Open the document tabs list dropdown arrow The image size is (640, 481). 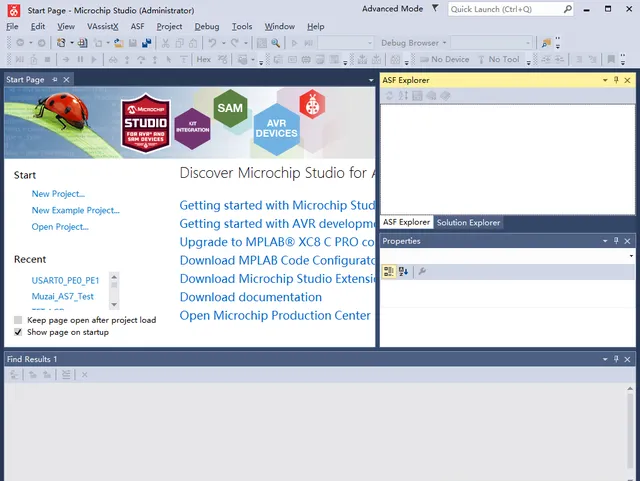click(x=371, y=80)
